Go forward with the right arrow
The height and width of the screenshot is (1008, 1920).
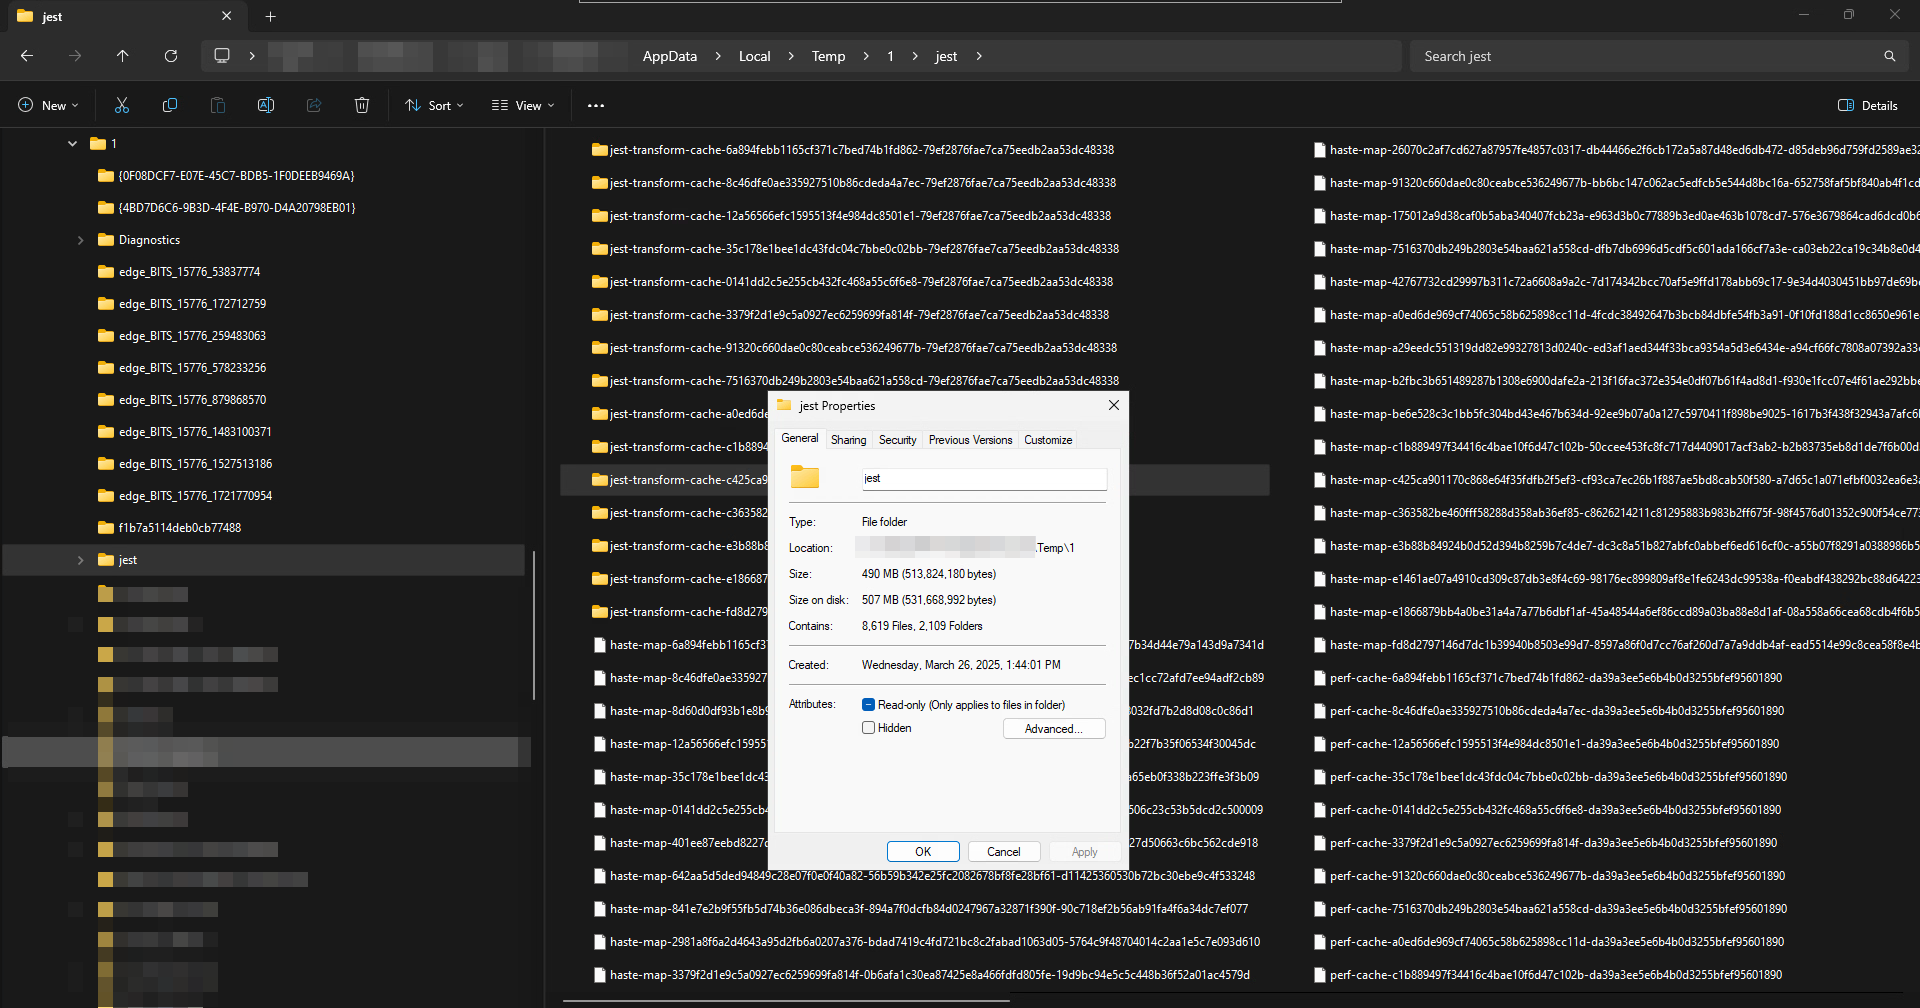(75, 56)
